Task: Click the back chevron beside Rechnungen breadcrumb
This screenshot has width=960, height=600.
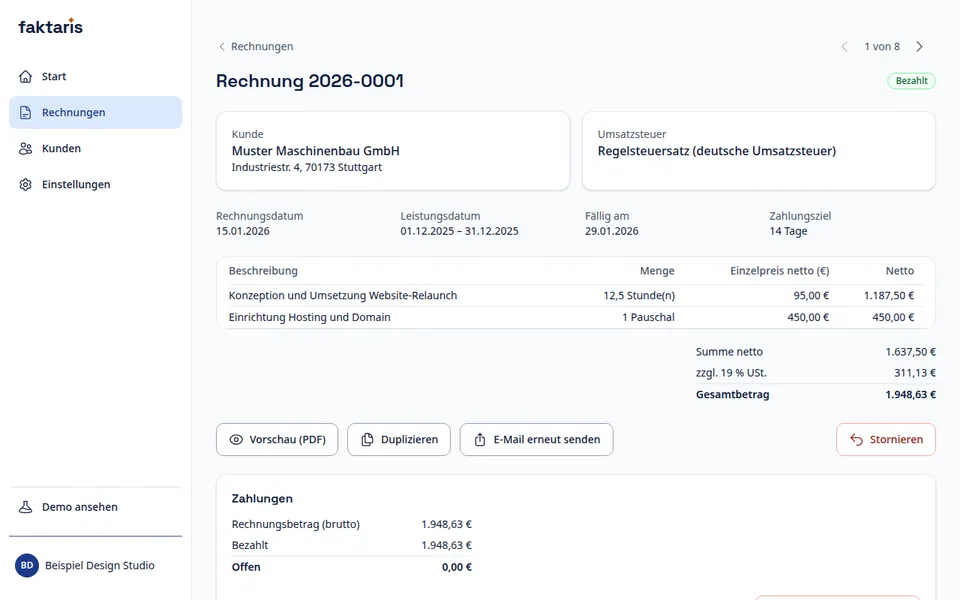Action: 222,47
